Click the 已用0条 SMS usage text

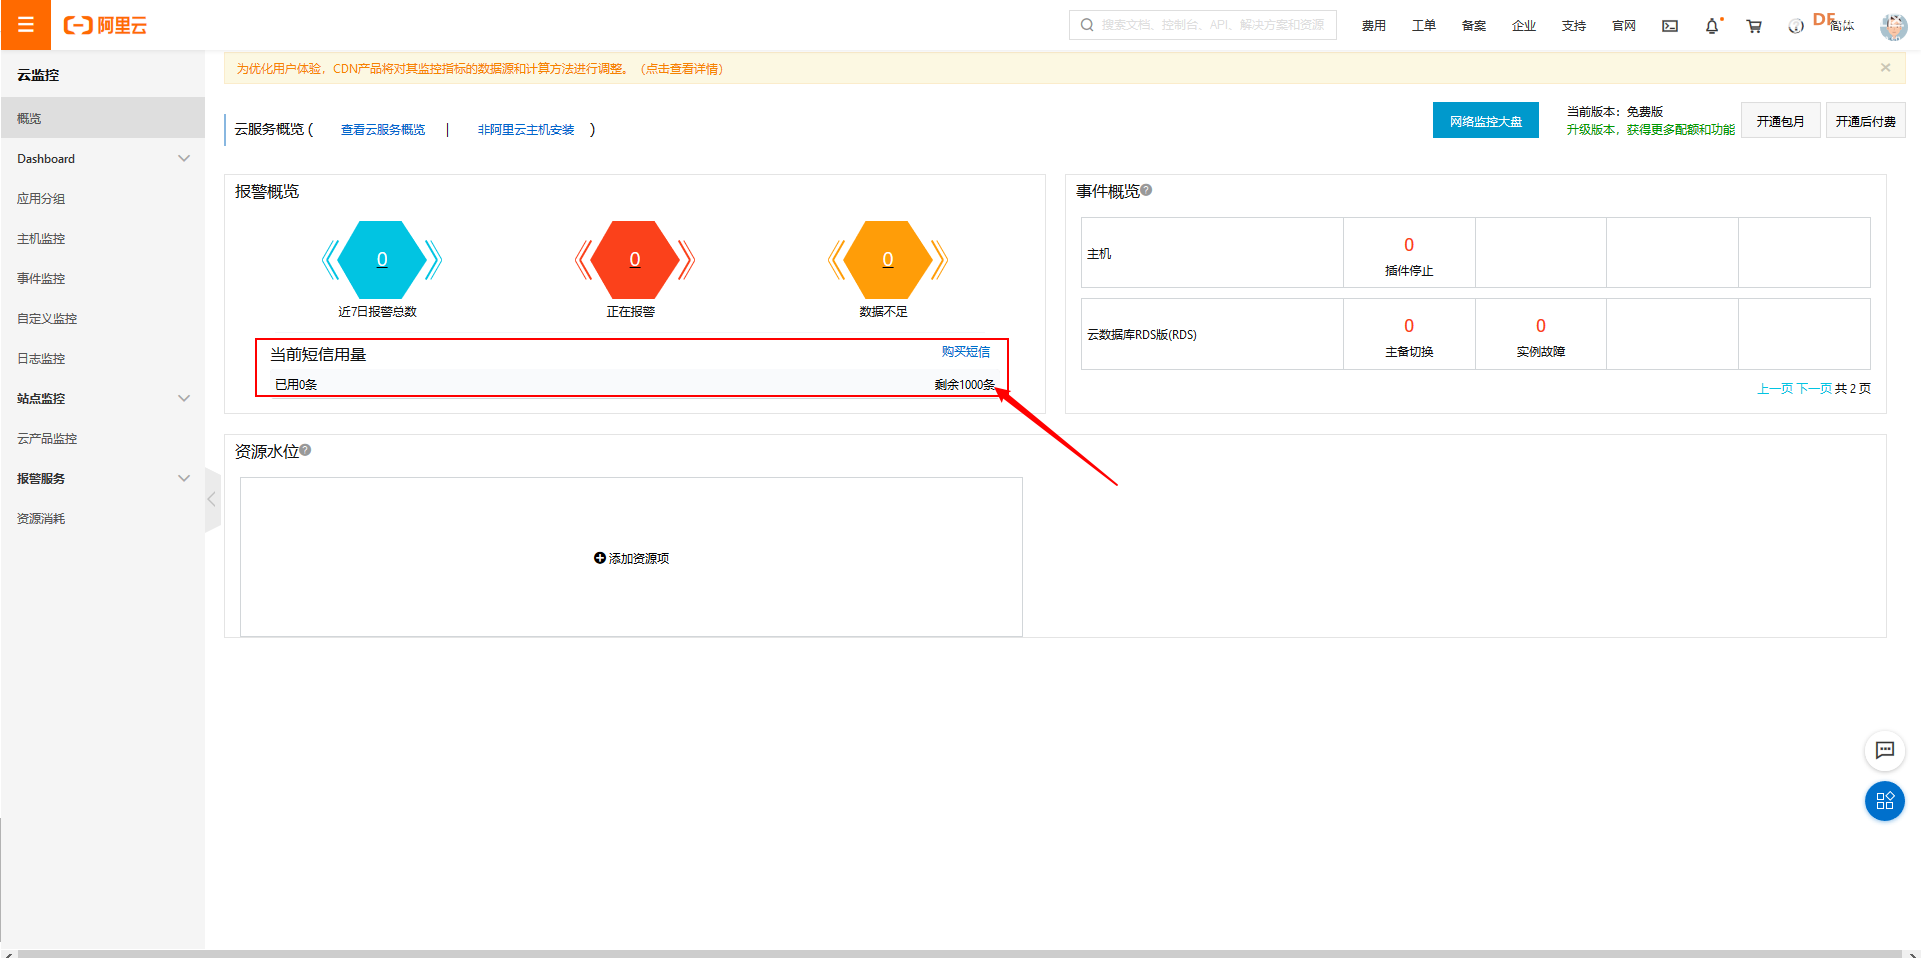pyautogui.click(x=296, y=385)
